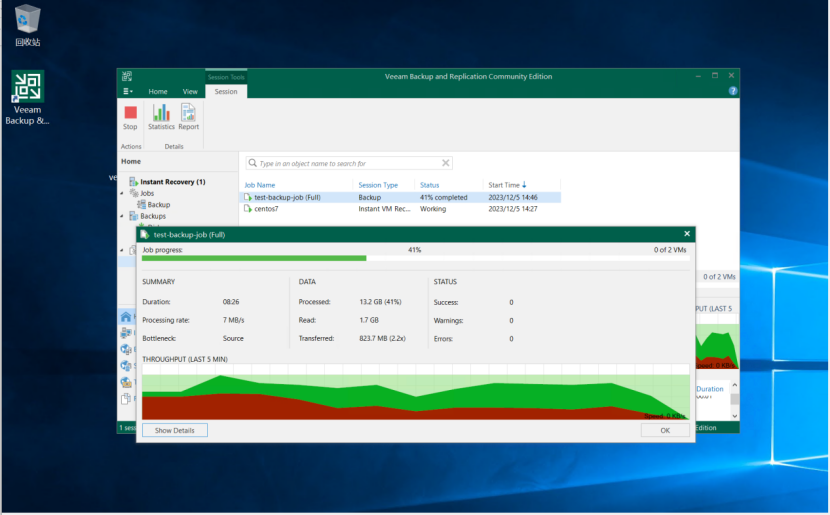830x515 pixels.
Task: Switch to the Home ribbon tab
Action: [x=158, y=92]
